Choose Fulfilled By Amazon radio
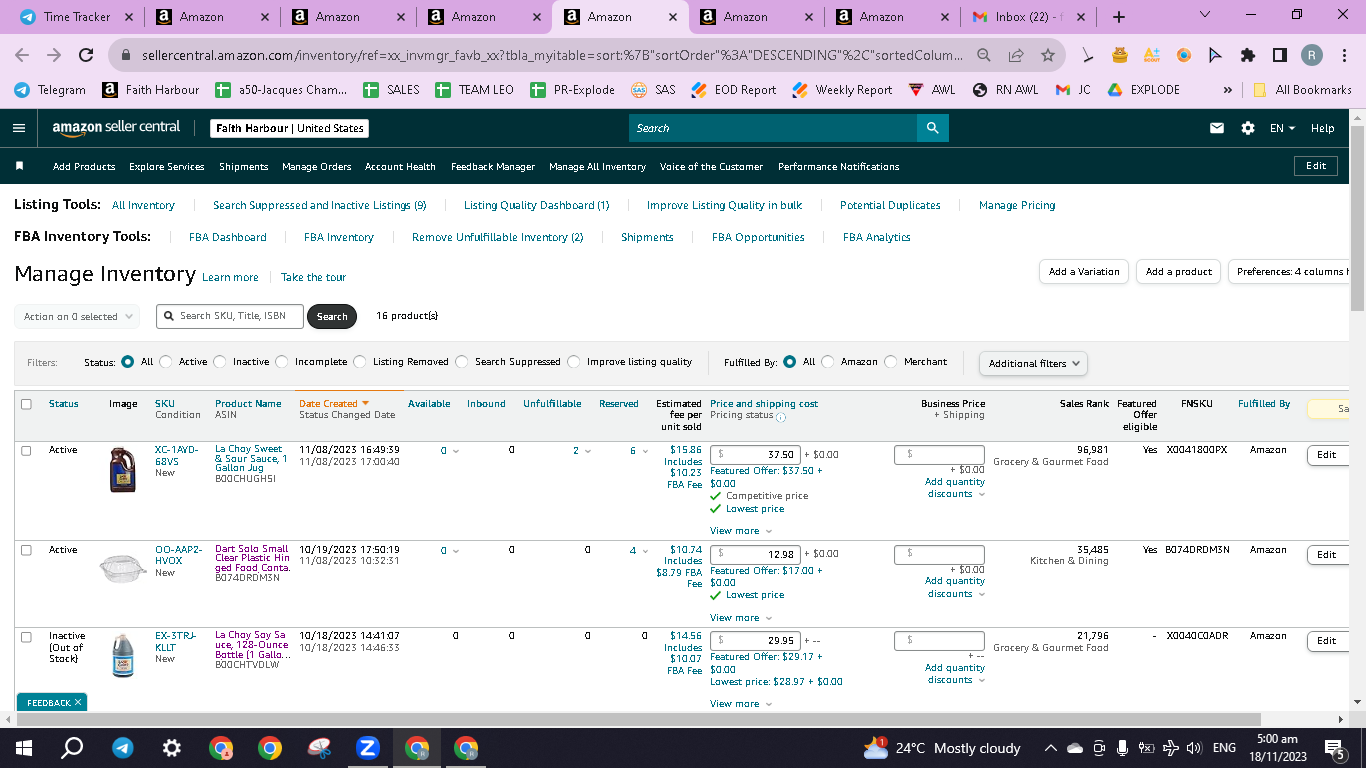Screen dimensions: 1366x768 (828, 362)
